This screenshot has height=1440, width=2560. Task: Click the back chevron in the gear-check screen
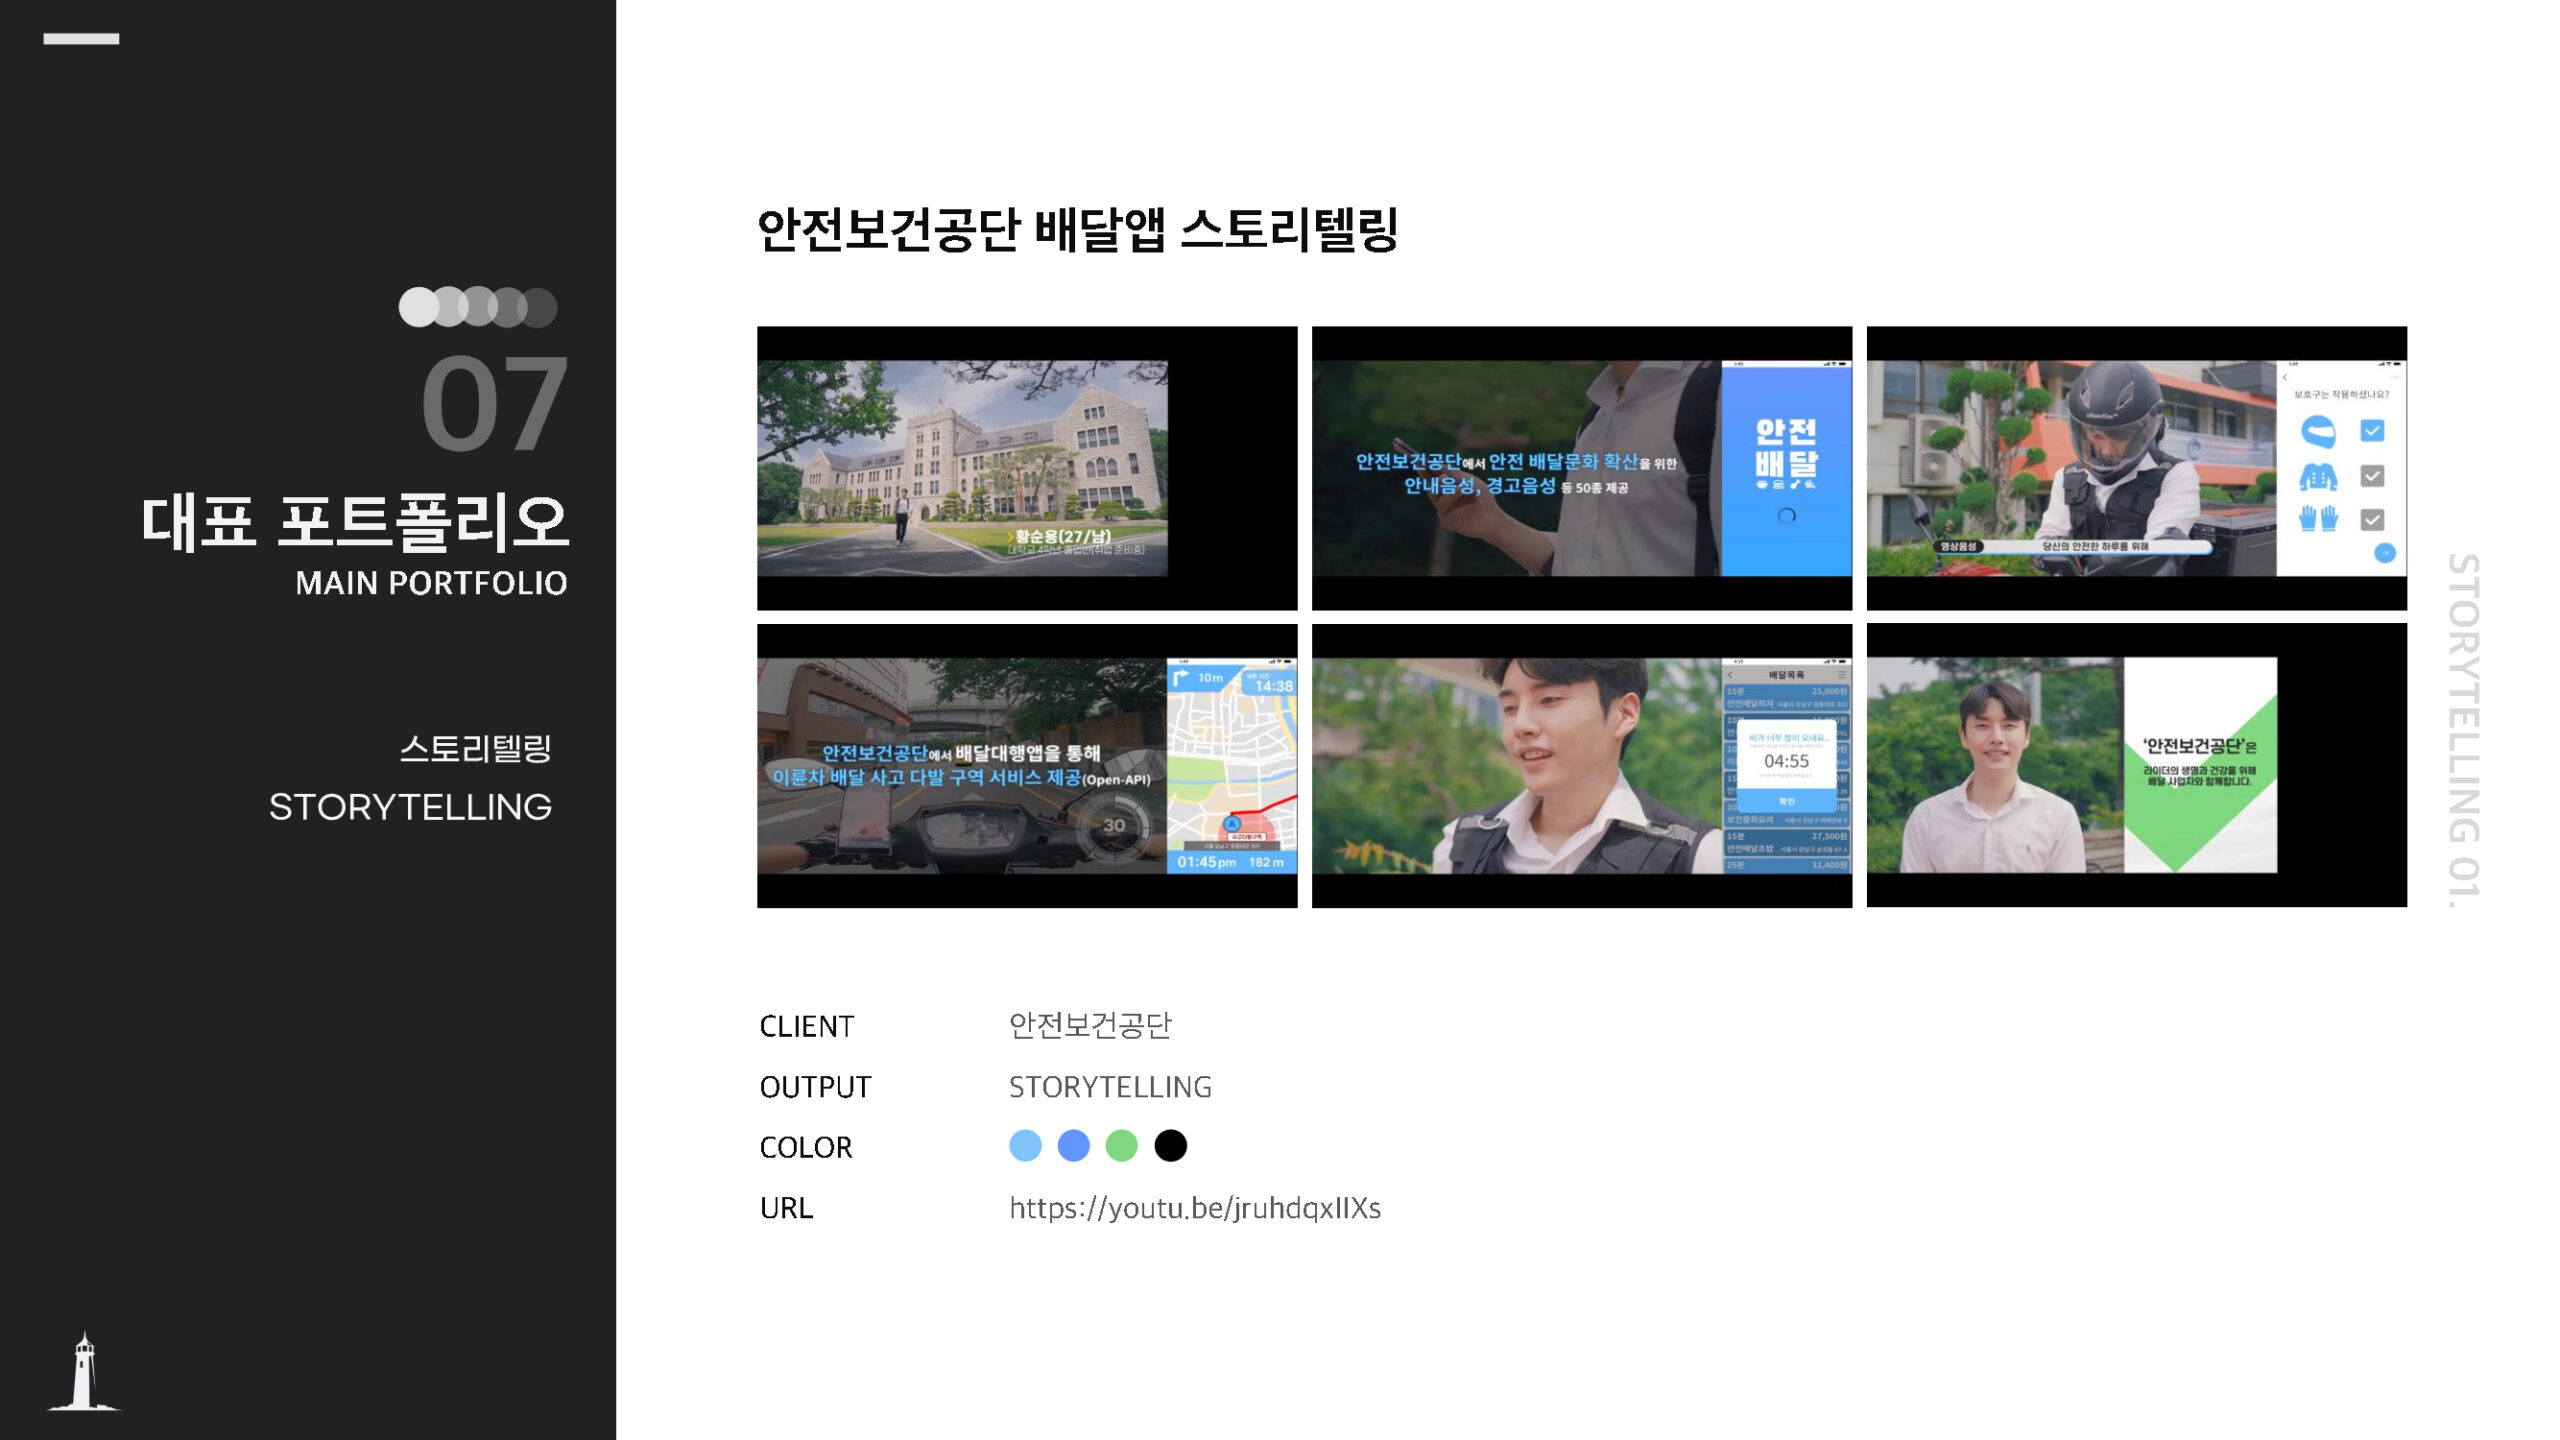pos(2285,378)
